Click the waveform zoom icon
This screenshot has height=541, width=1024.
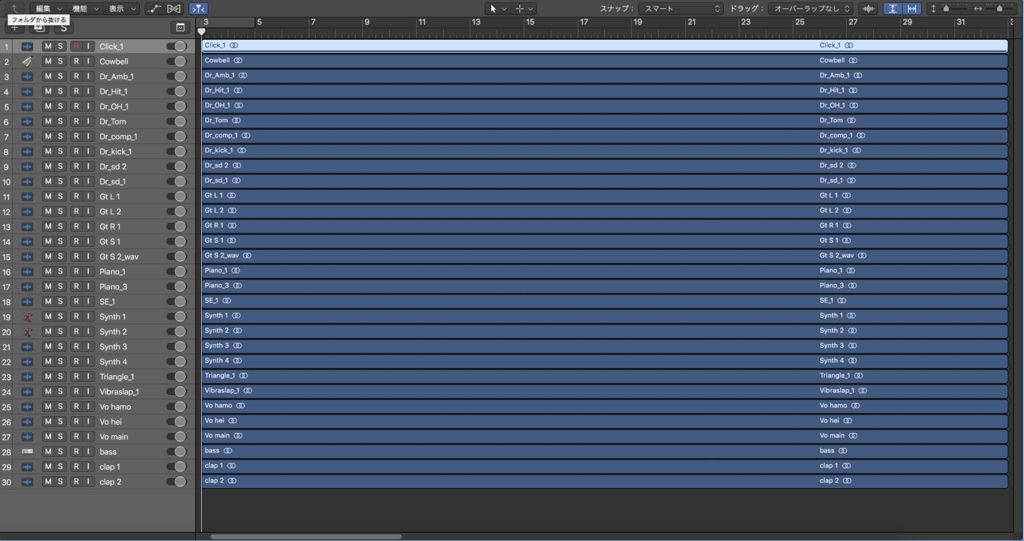point(868,8)
